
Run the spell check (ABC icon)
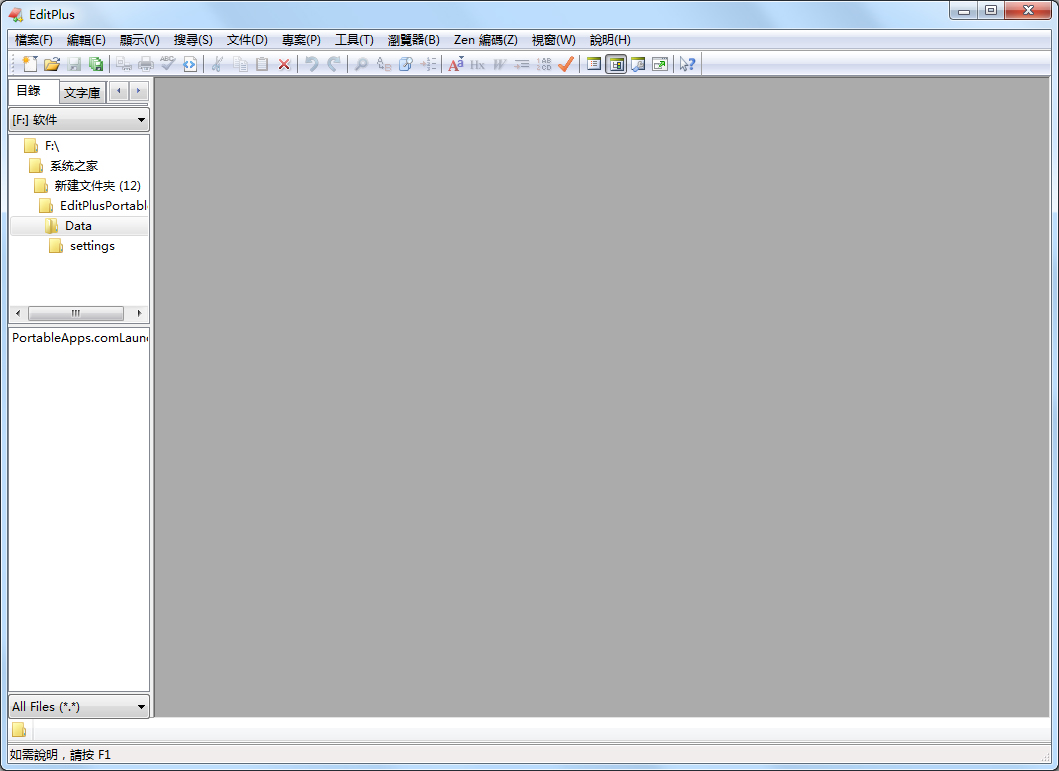coord(167,64)
